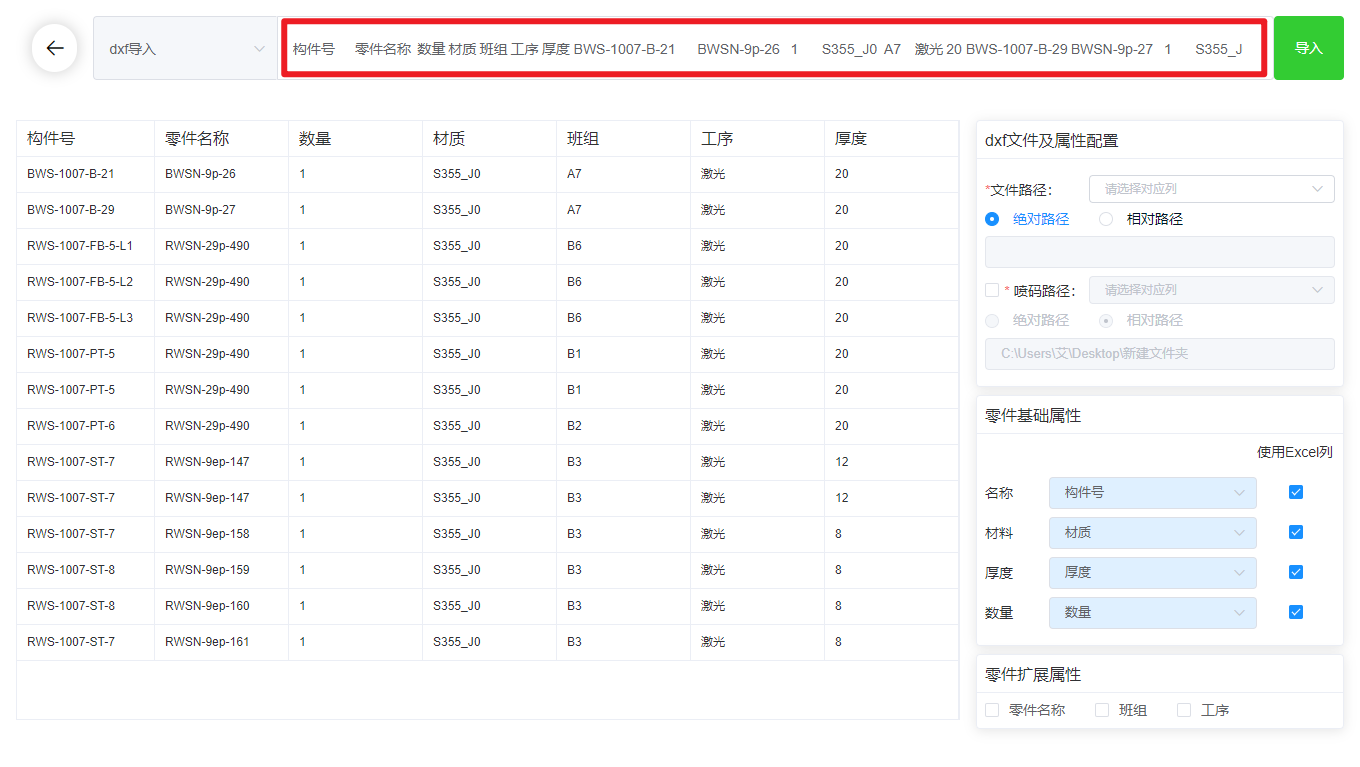Screen dimensions: 1360x767
Task: Select the RWS-1007-PT-6 cell
Action: click(x=85, y=426)
